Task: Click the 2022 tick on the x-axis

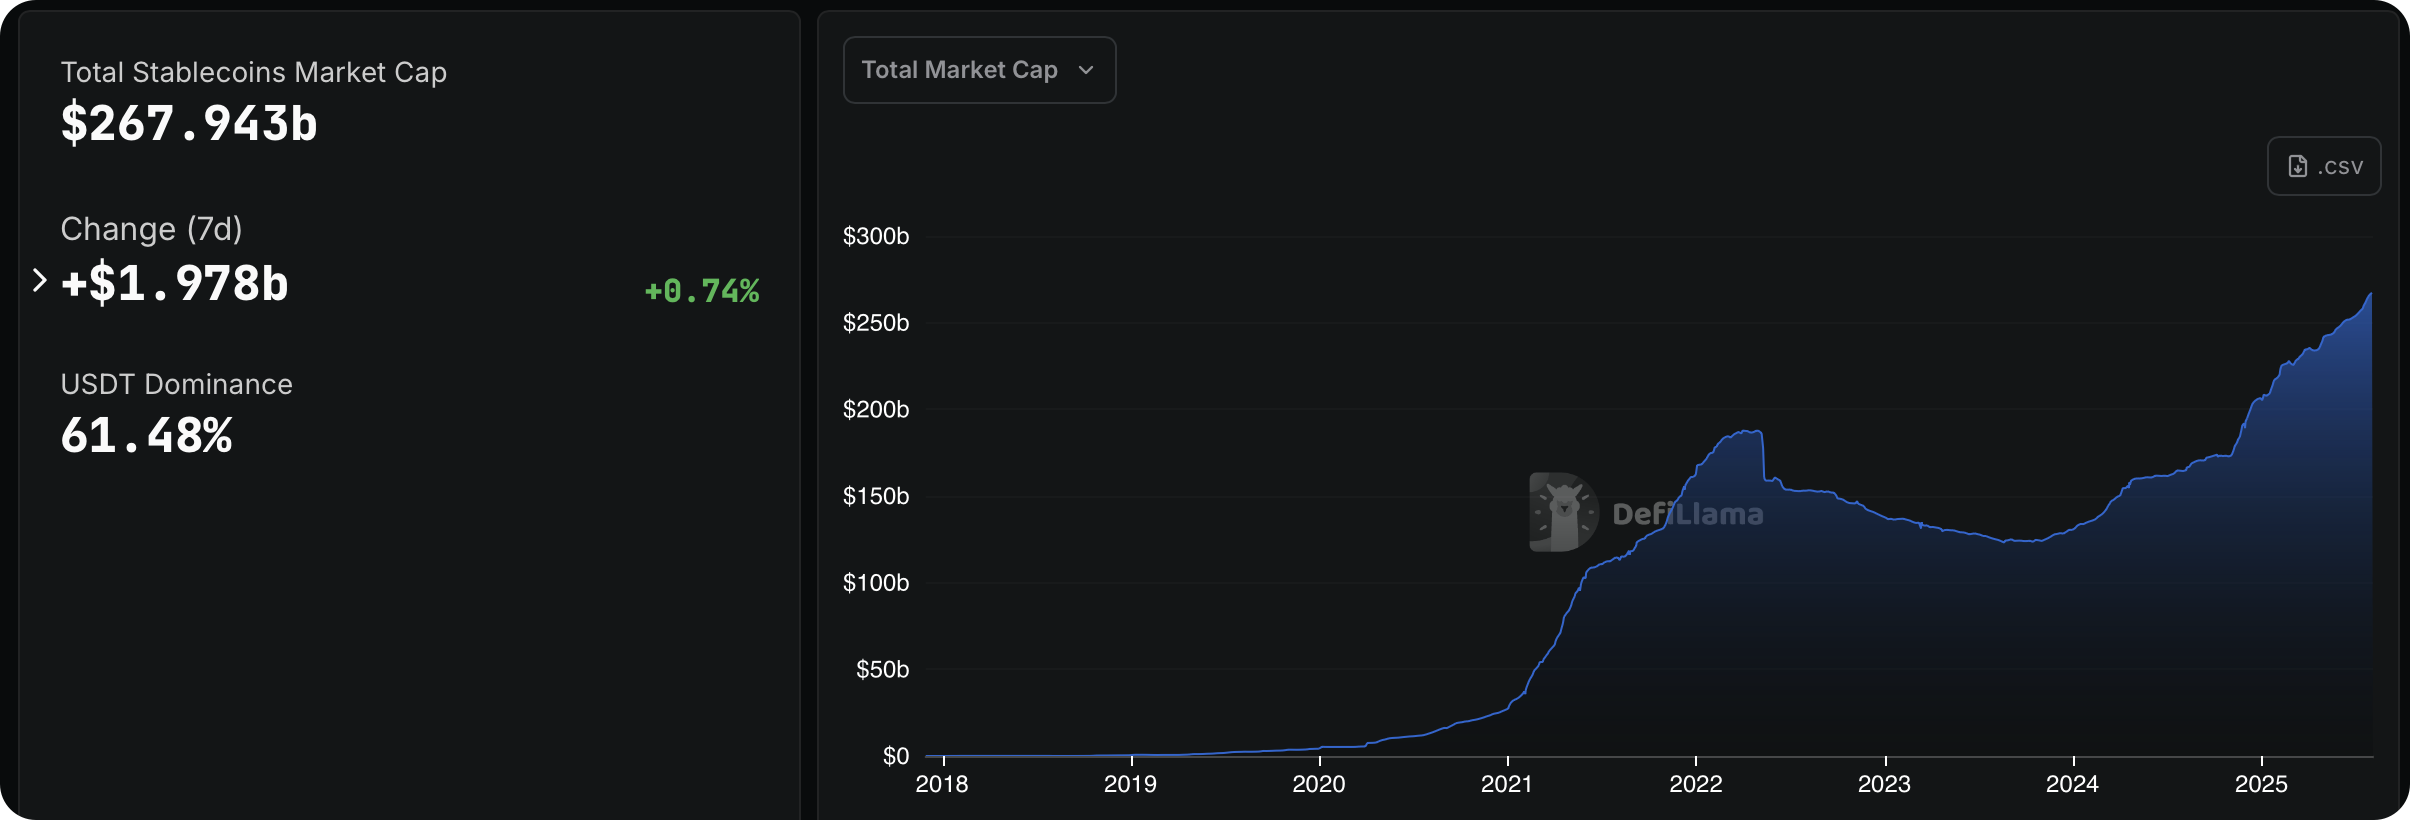Action: click(x=1696, y=784)
